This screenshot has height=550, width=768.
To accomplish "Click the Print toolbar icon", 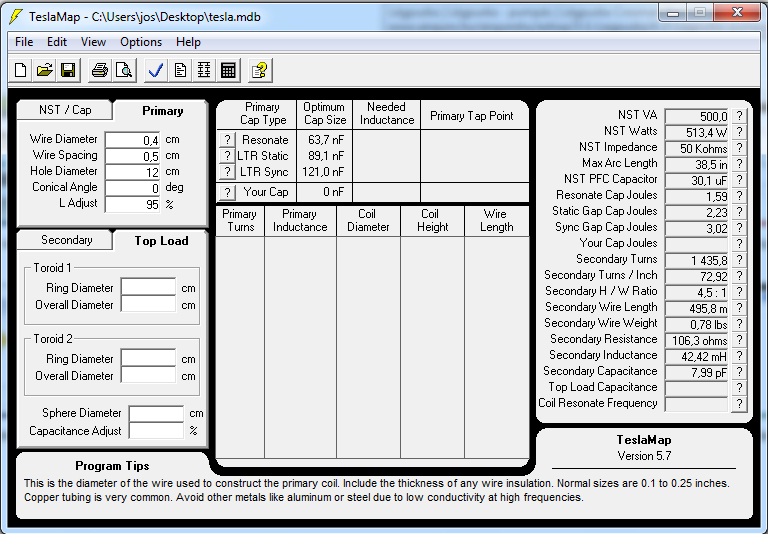I will [100, 71].
